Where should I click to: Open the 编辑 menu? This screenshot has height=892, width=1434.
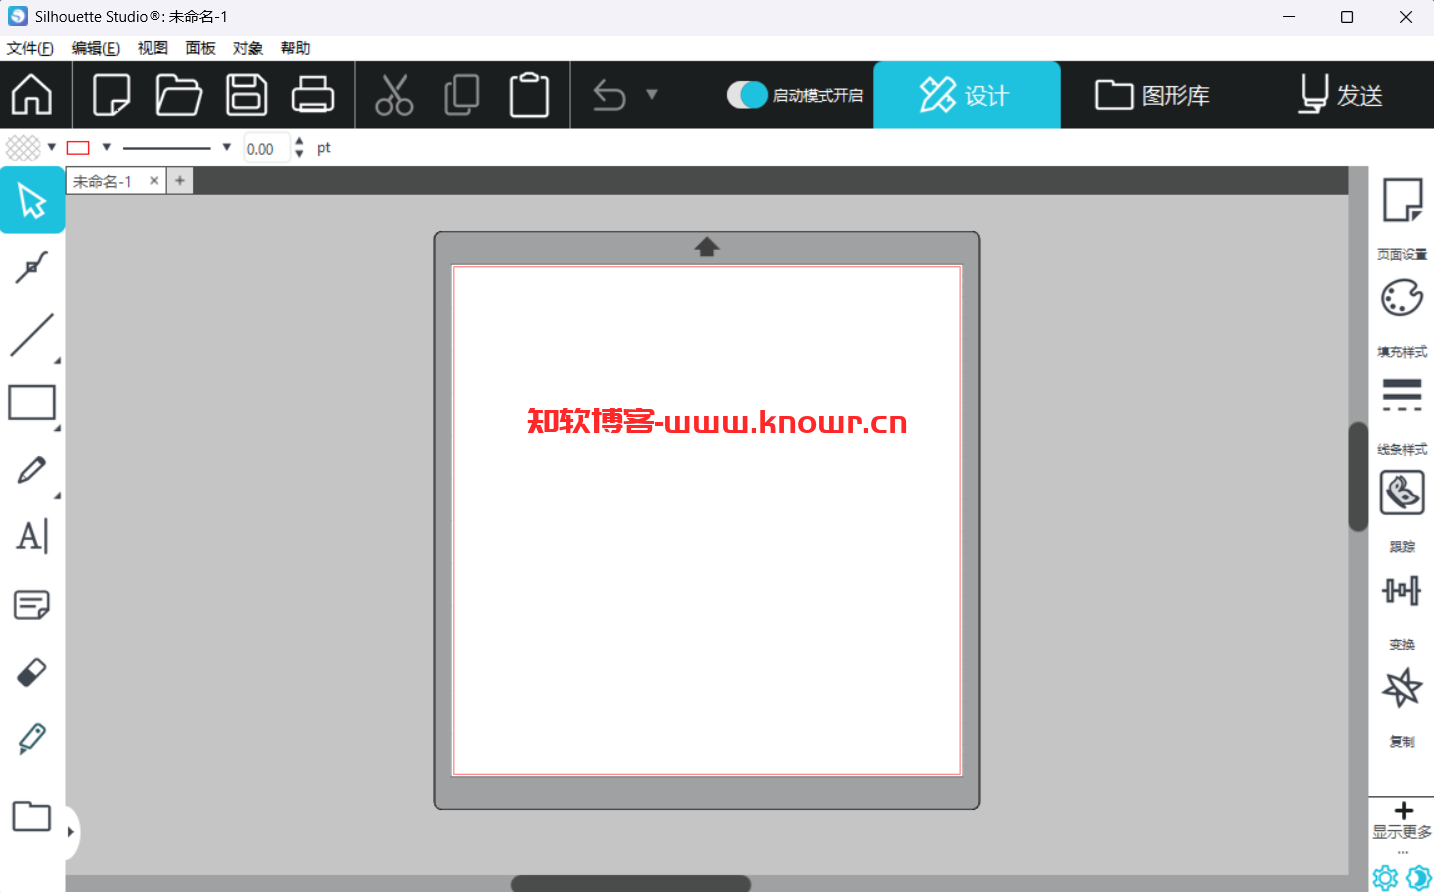[x=96, y=48]
